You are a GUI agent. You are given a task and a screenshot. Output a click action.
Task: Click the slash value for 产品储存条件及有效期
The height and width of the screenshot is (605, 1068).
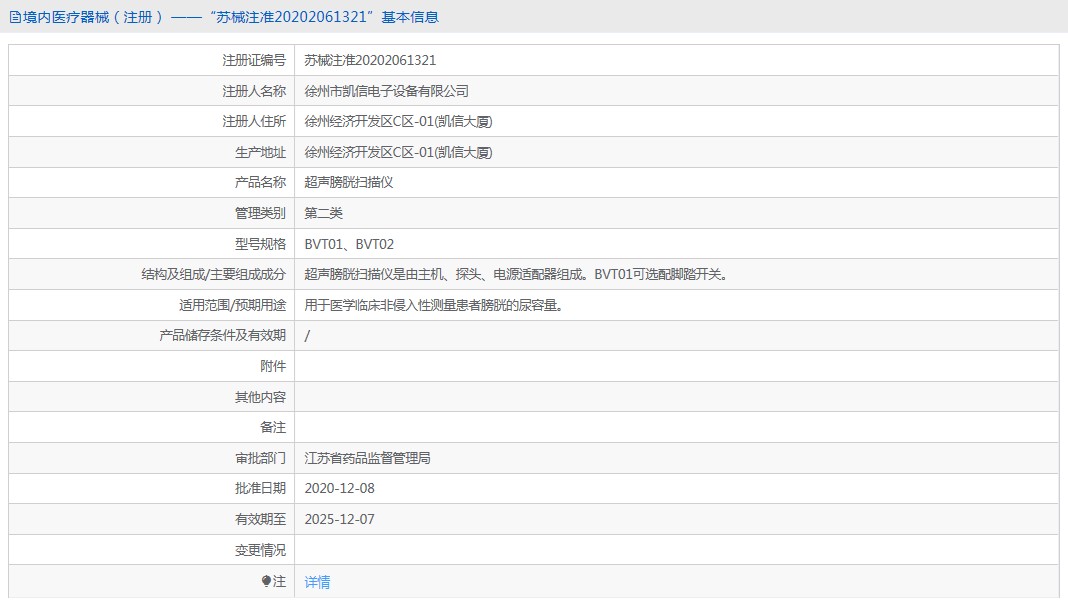(x=307, y=335)
